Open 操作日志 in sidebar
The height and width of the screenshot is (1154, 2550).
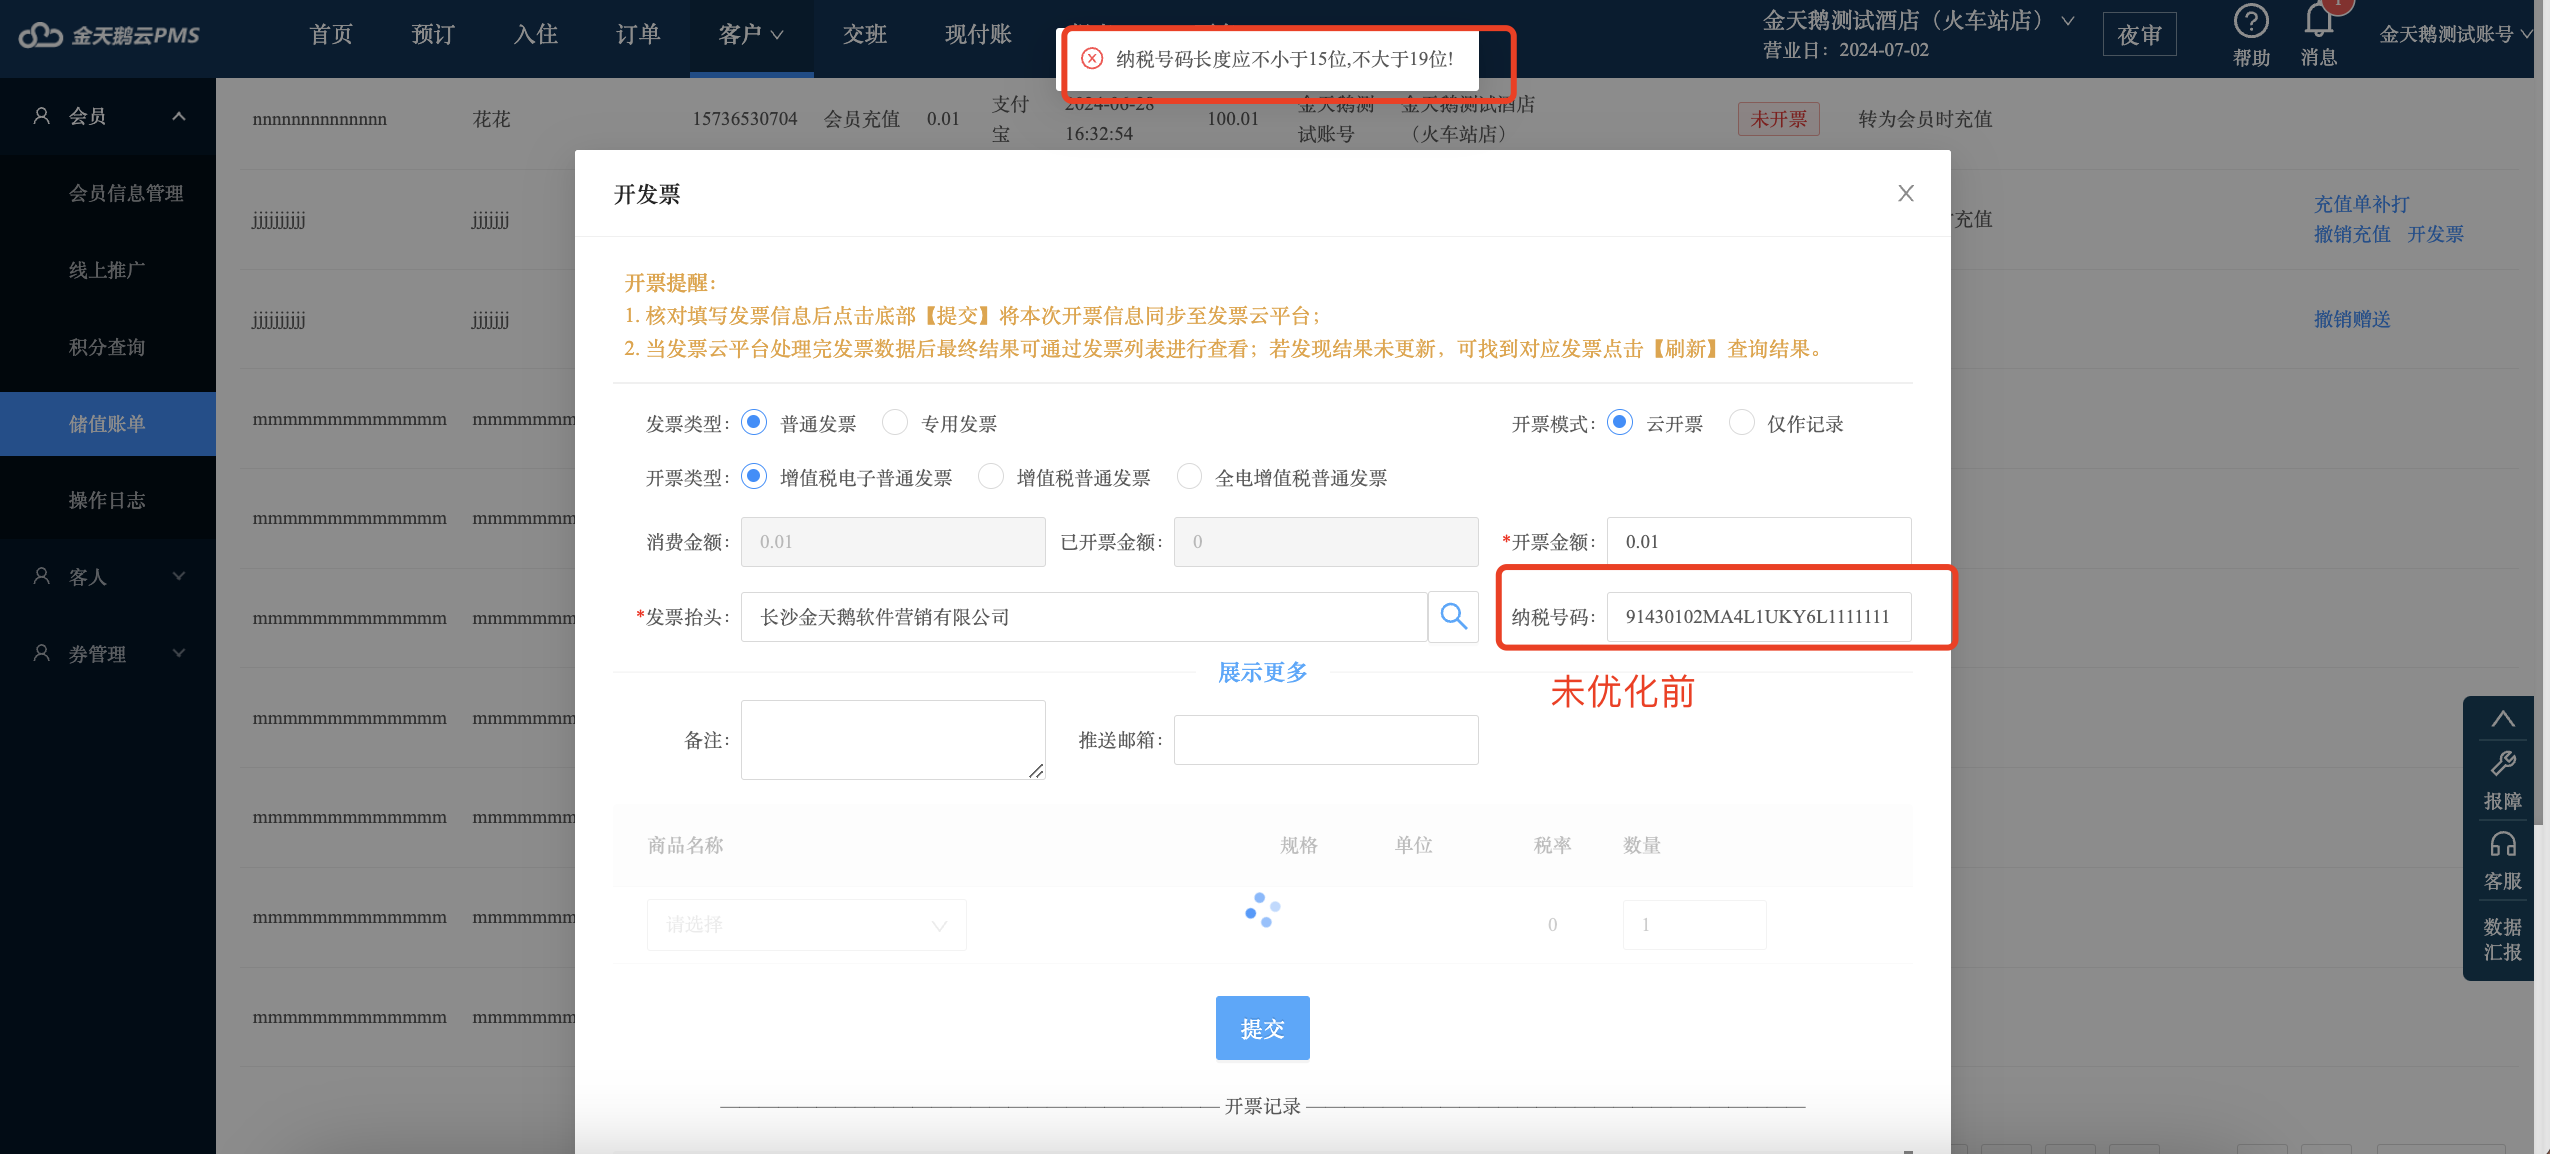click(108, 500)
